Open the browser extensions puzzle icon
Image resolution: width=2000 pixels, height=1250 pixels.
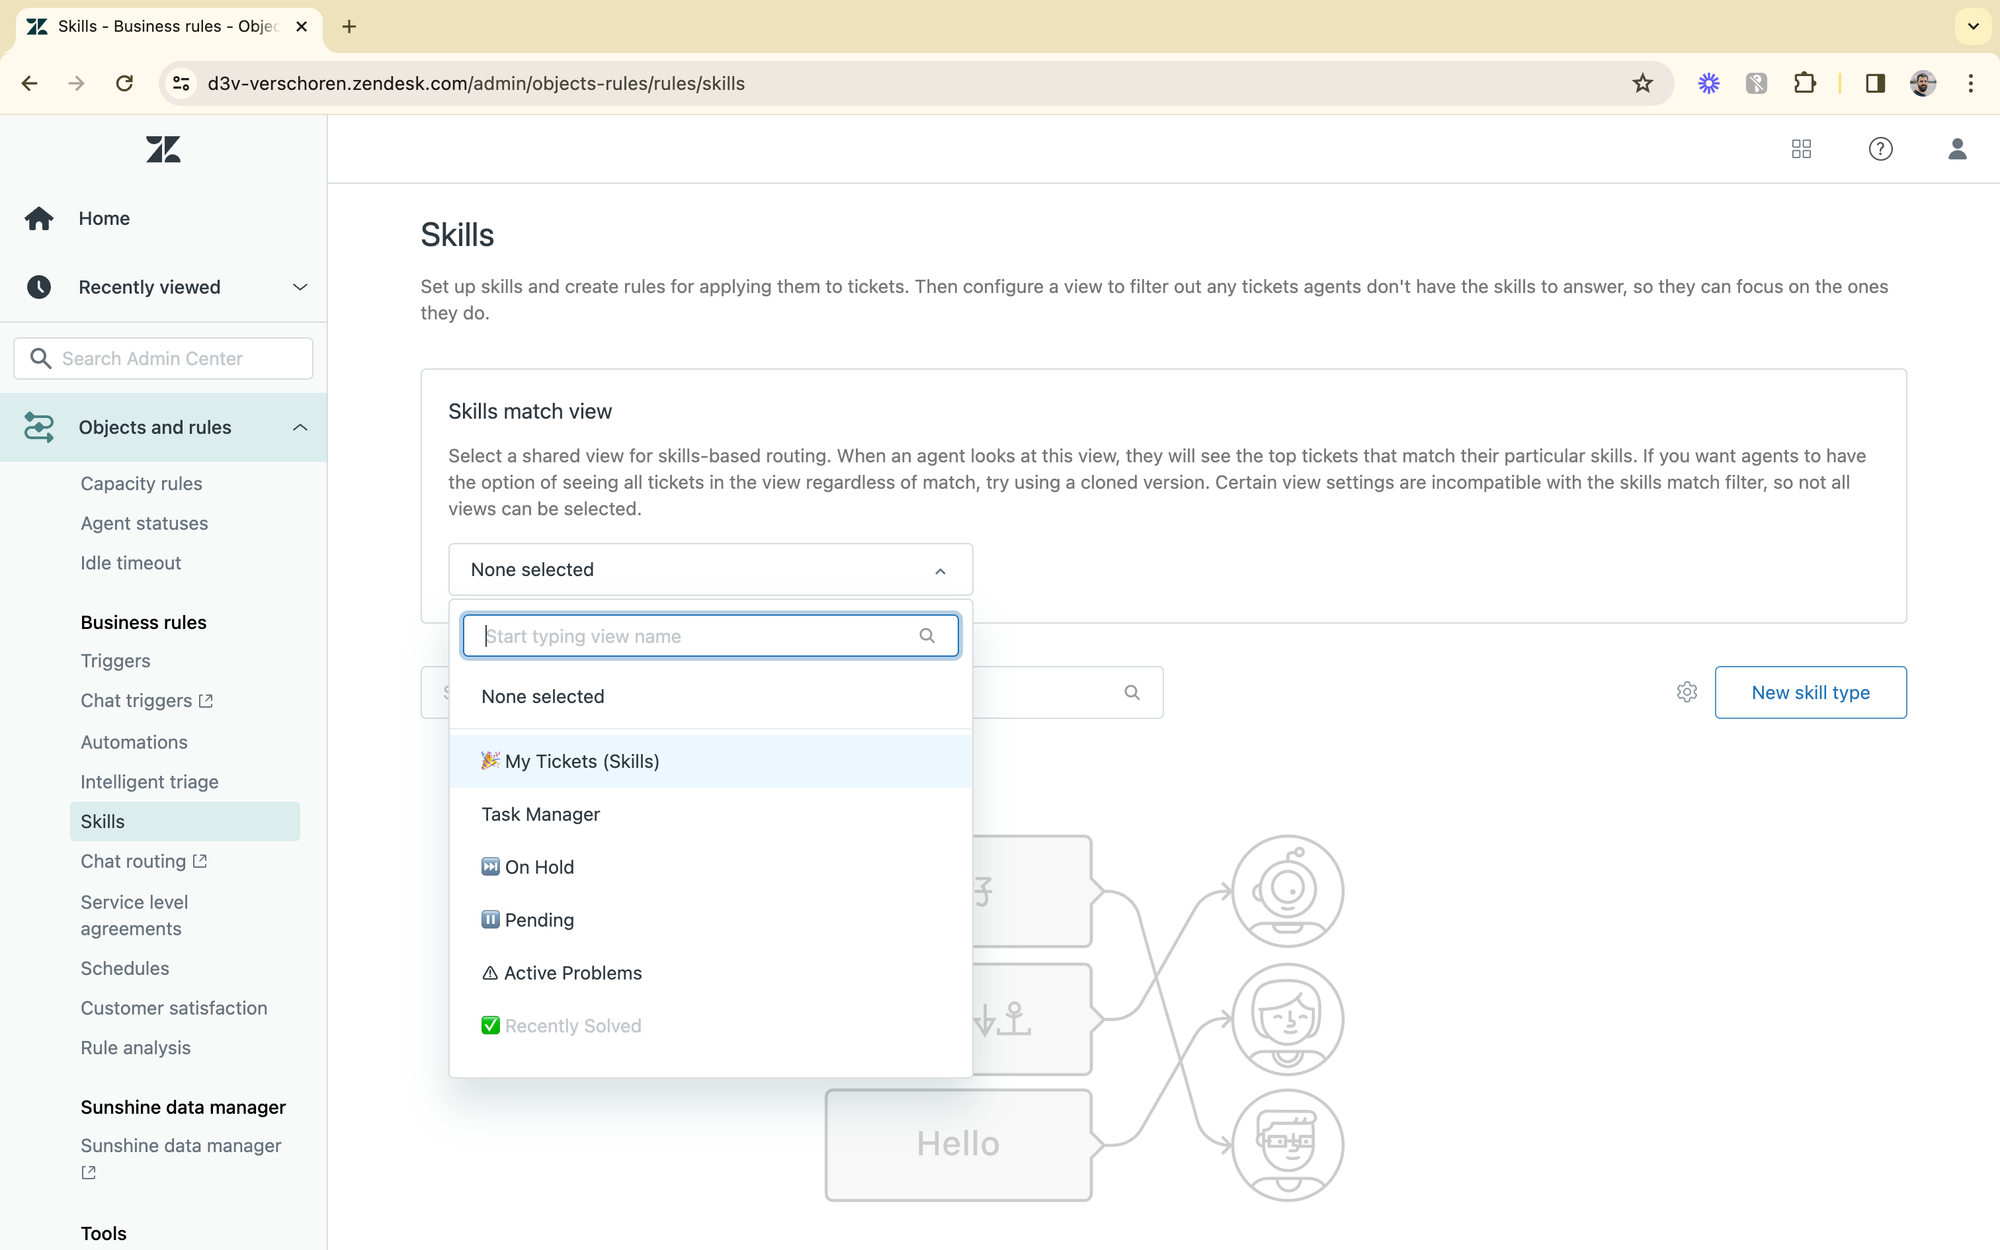(1804, 83)
